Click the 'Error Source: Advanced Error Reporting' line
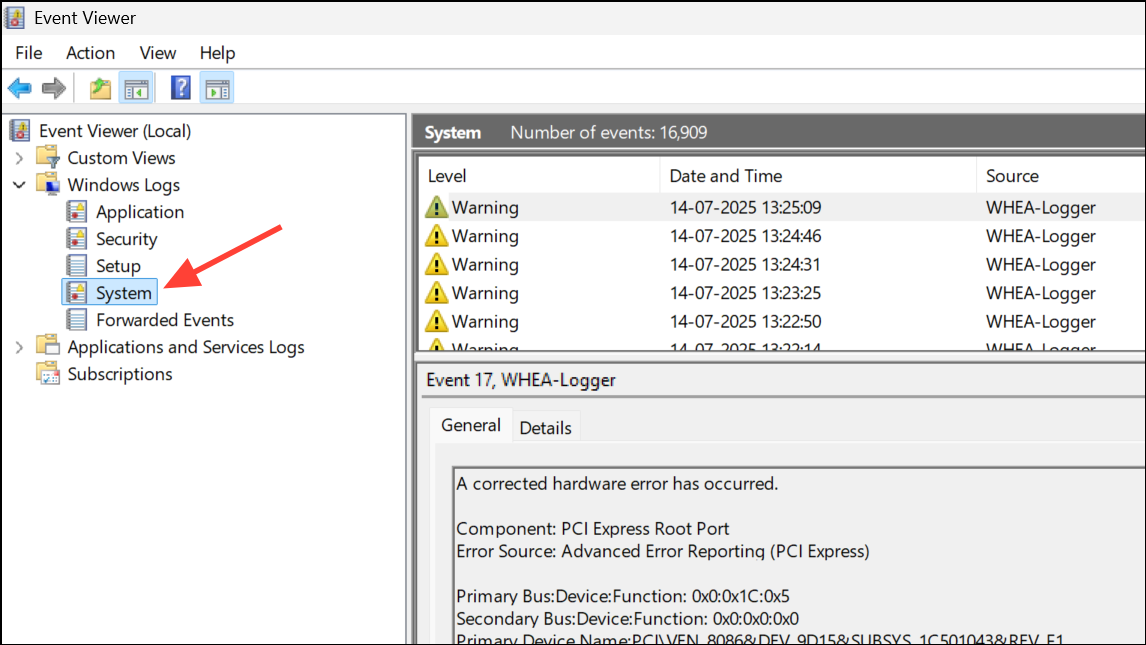The width and height of the screenshot is (1146, 645). [663, 552]
